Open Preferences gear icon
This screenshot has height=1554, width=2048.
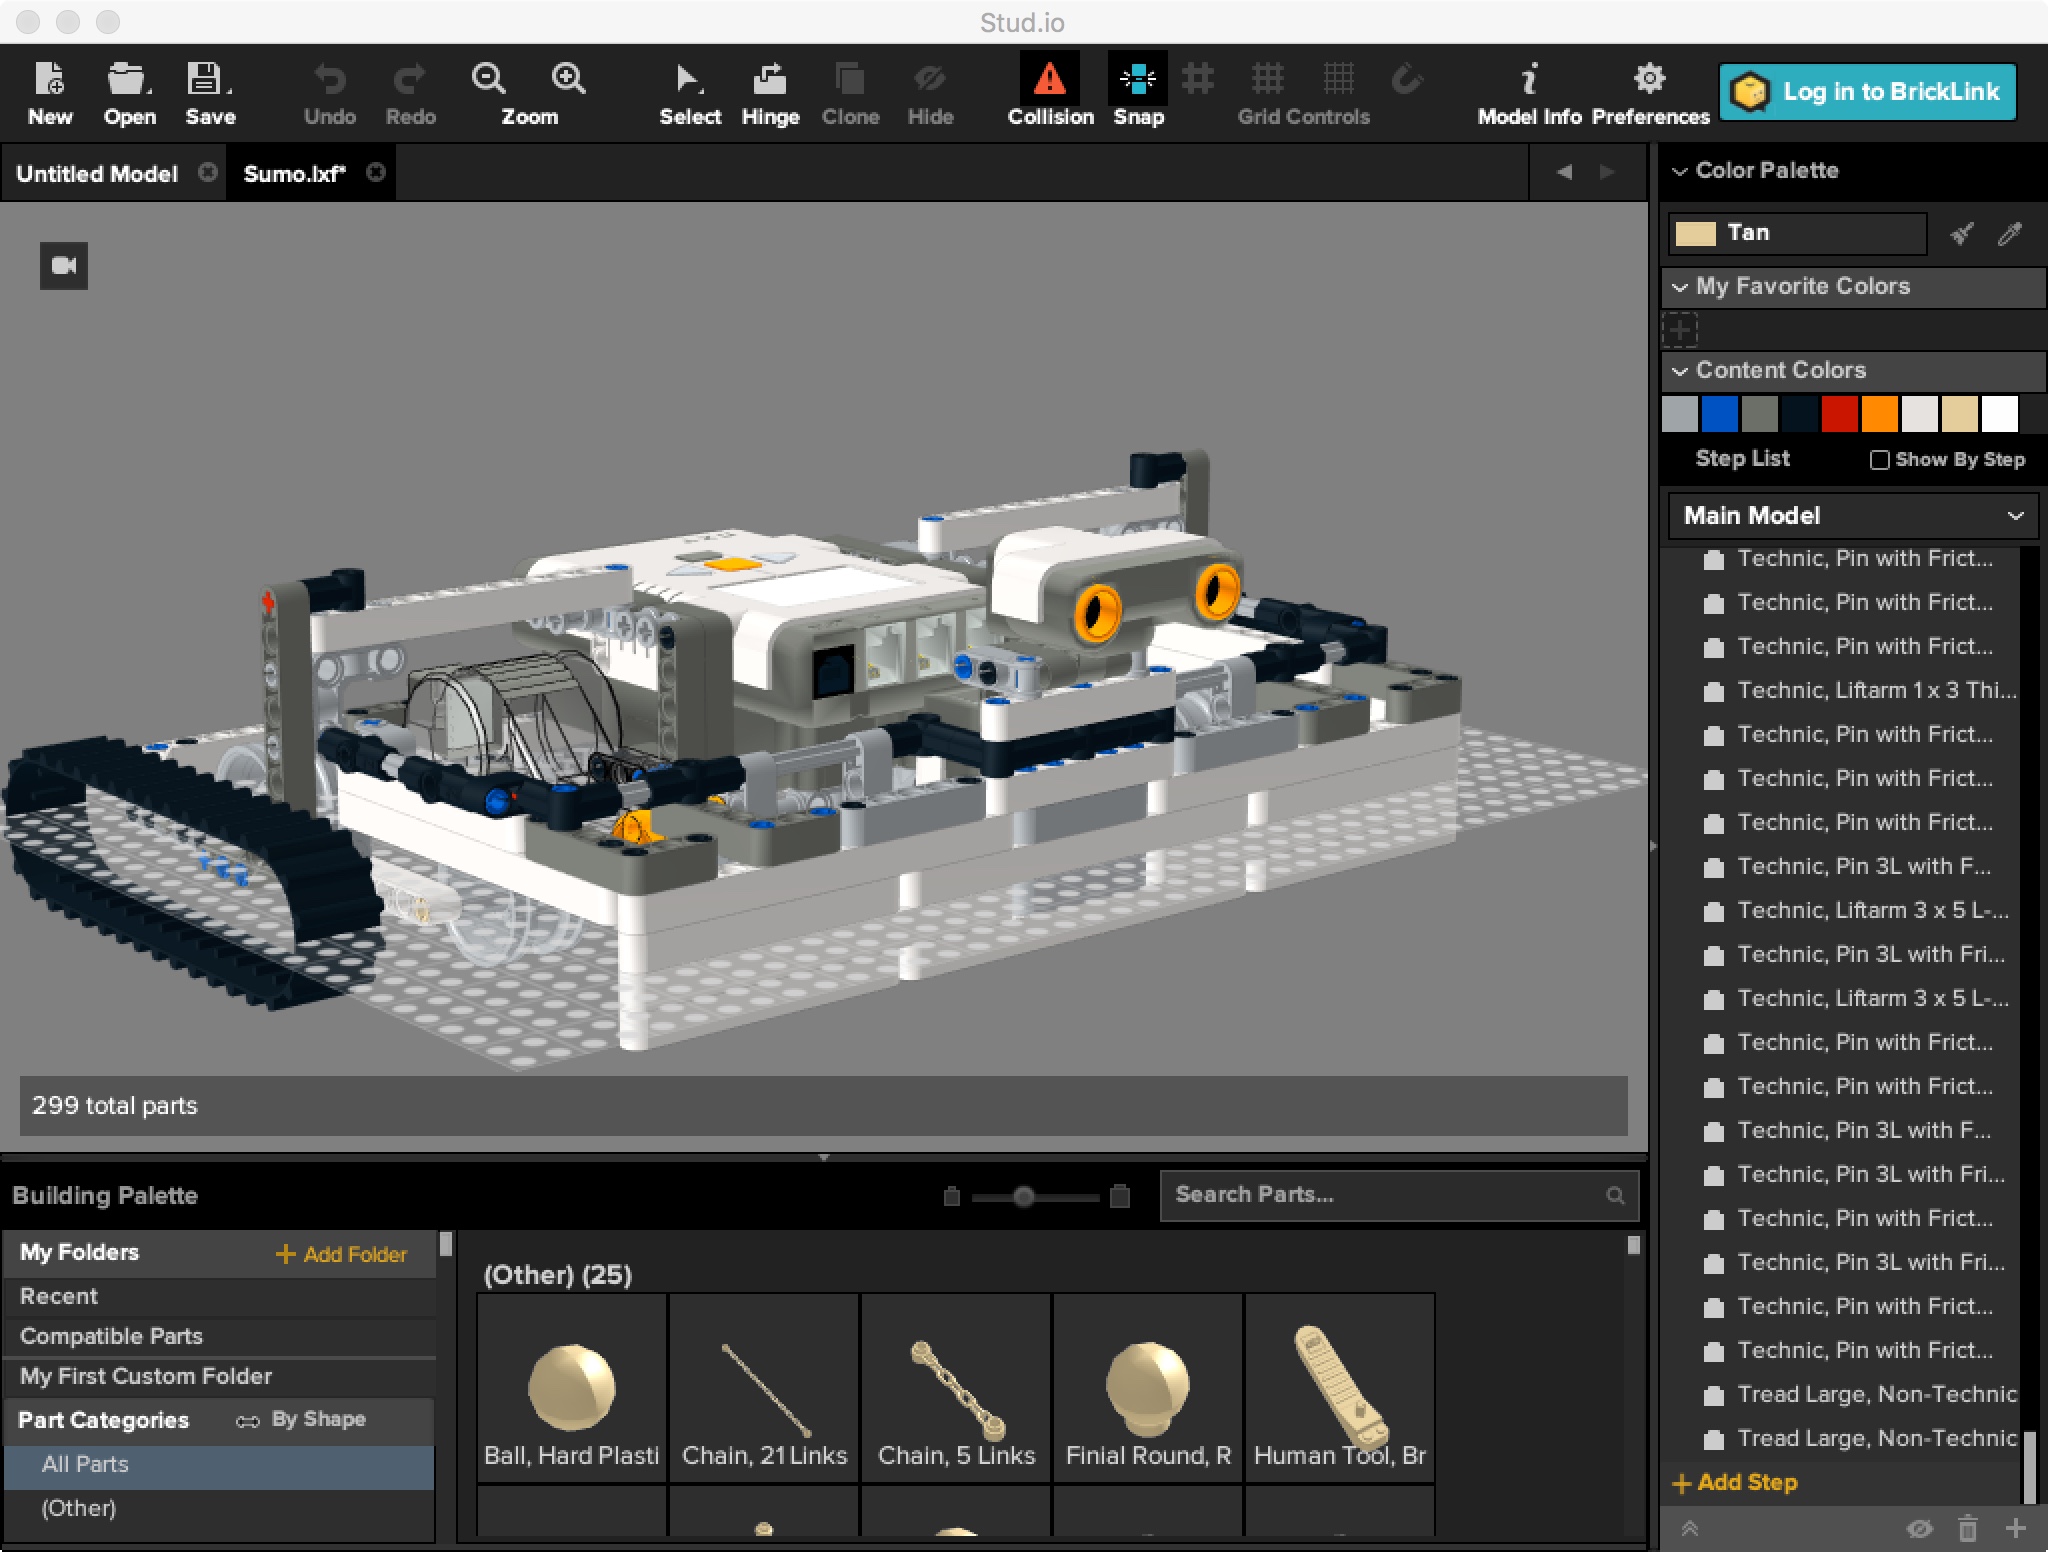pos(1649,80)
